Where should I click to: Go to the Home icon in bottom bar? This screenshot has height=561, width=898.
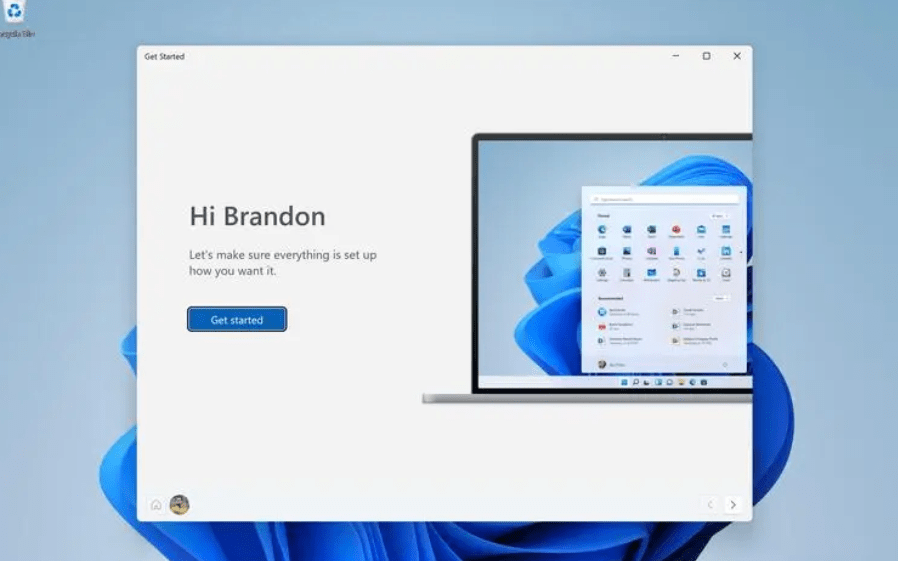click(156, 505)
